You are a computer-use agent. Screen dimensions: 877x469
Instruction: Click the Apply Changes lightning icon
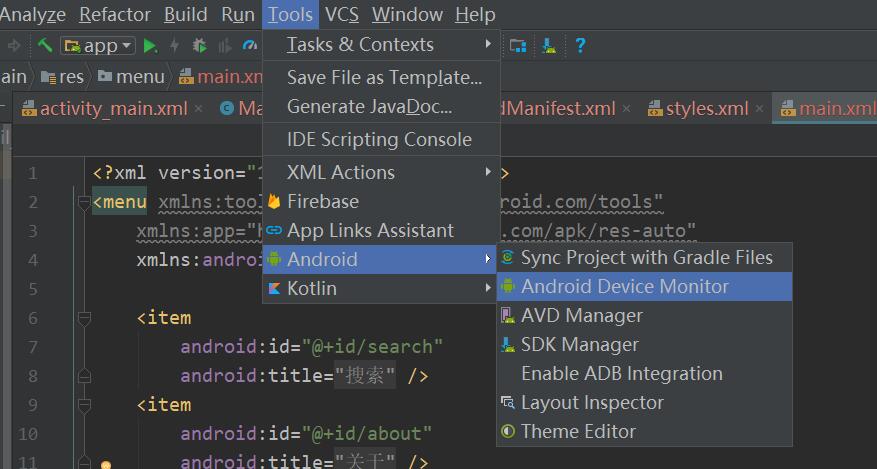tap(175, 45)
